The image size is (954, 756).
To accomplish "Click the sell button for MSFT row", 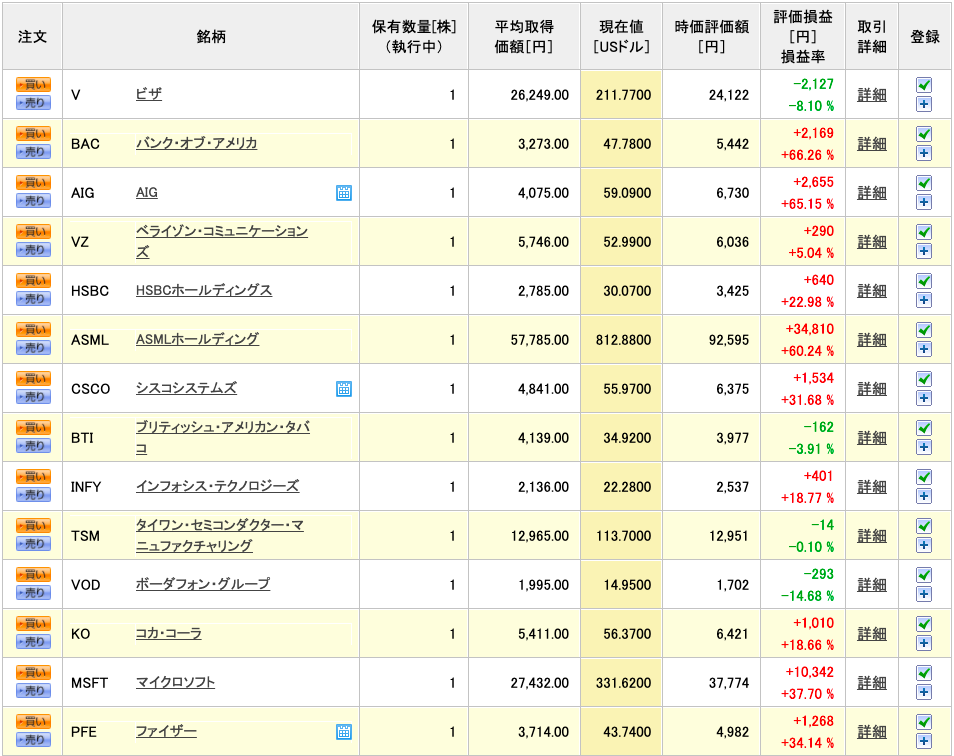I will (x=33, y=691).
